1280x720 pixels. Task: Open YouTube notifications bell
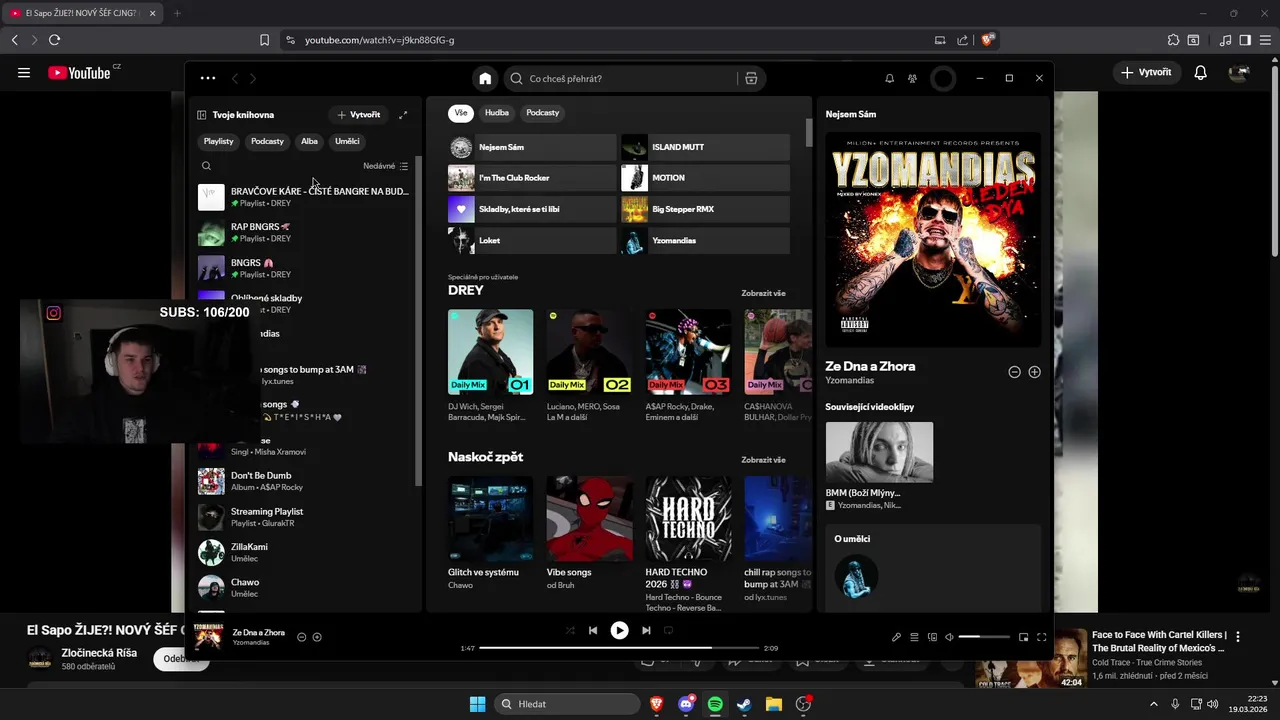[1201, 72]
